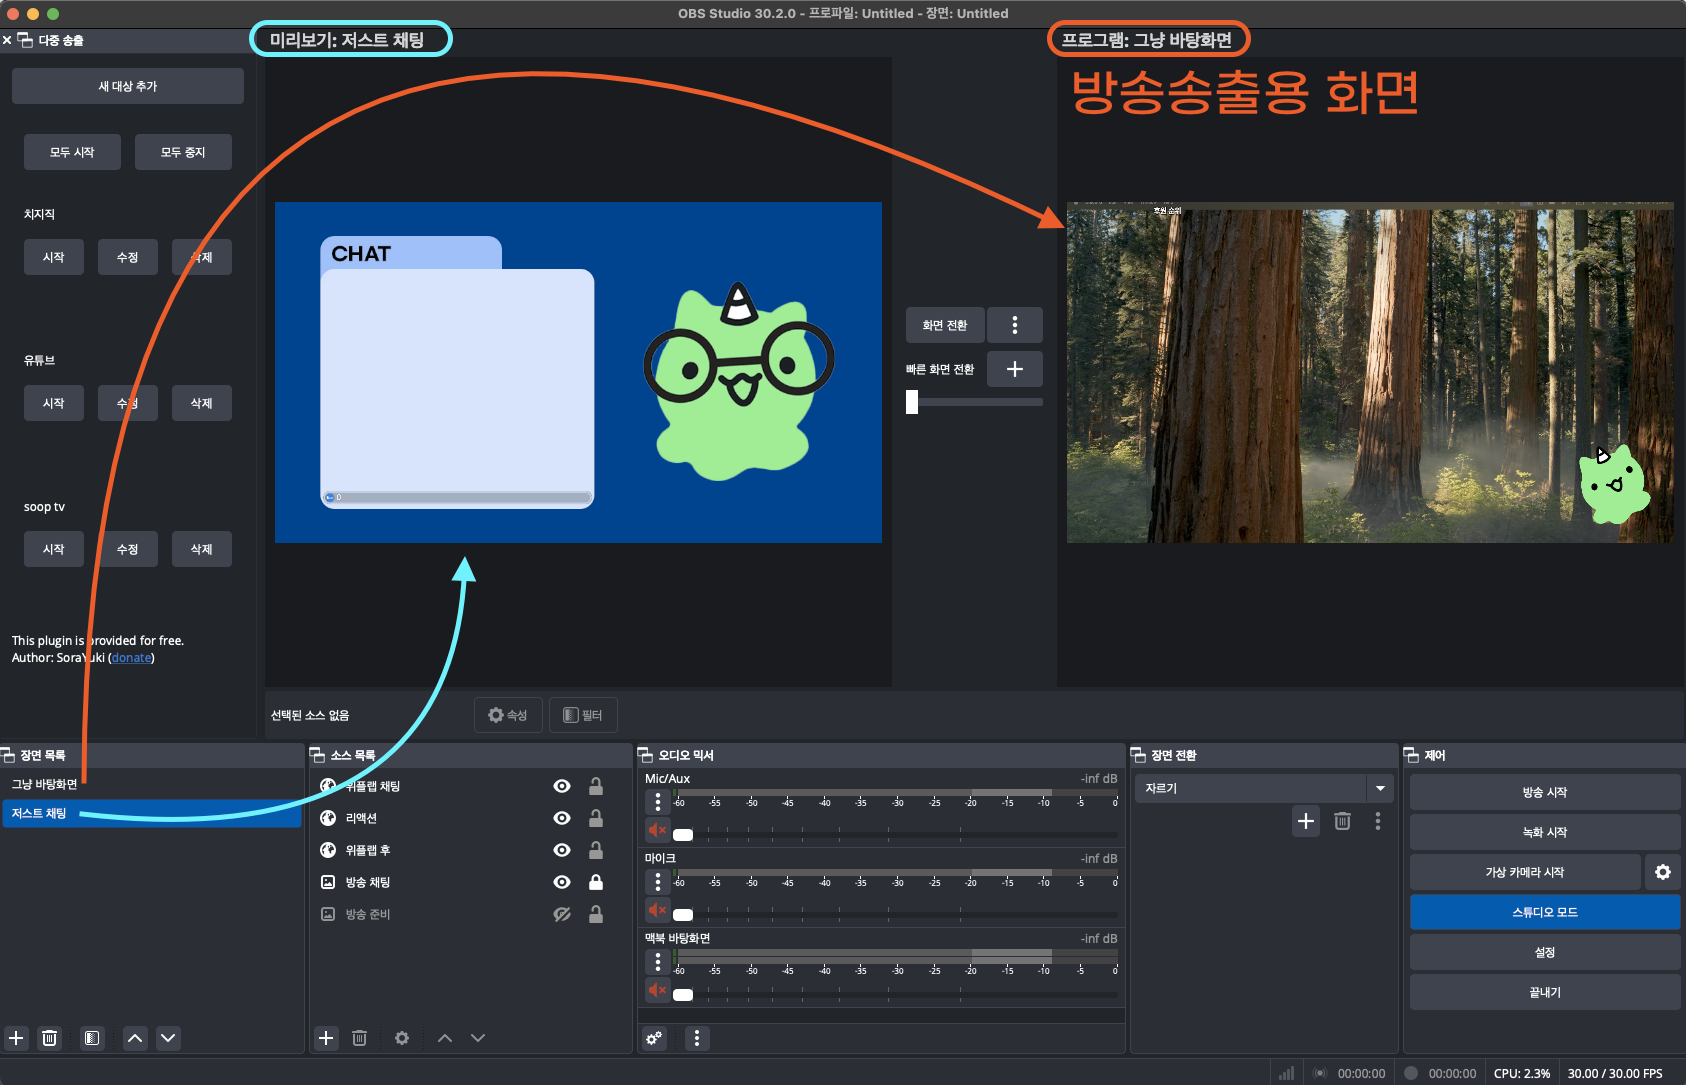Screen dimensions: 1686x1085
Task: Move the source up in the source list
Action: (445, 1038)
